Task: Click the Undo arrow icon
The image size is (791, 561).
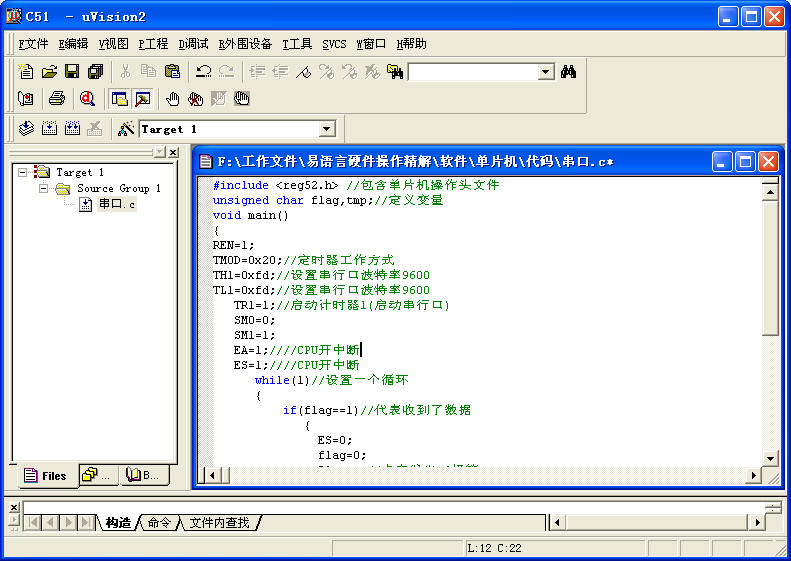Action: [203, 71]
